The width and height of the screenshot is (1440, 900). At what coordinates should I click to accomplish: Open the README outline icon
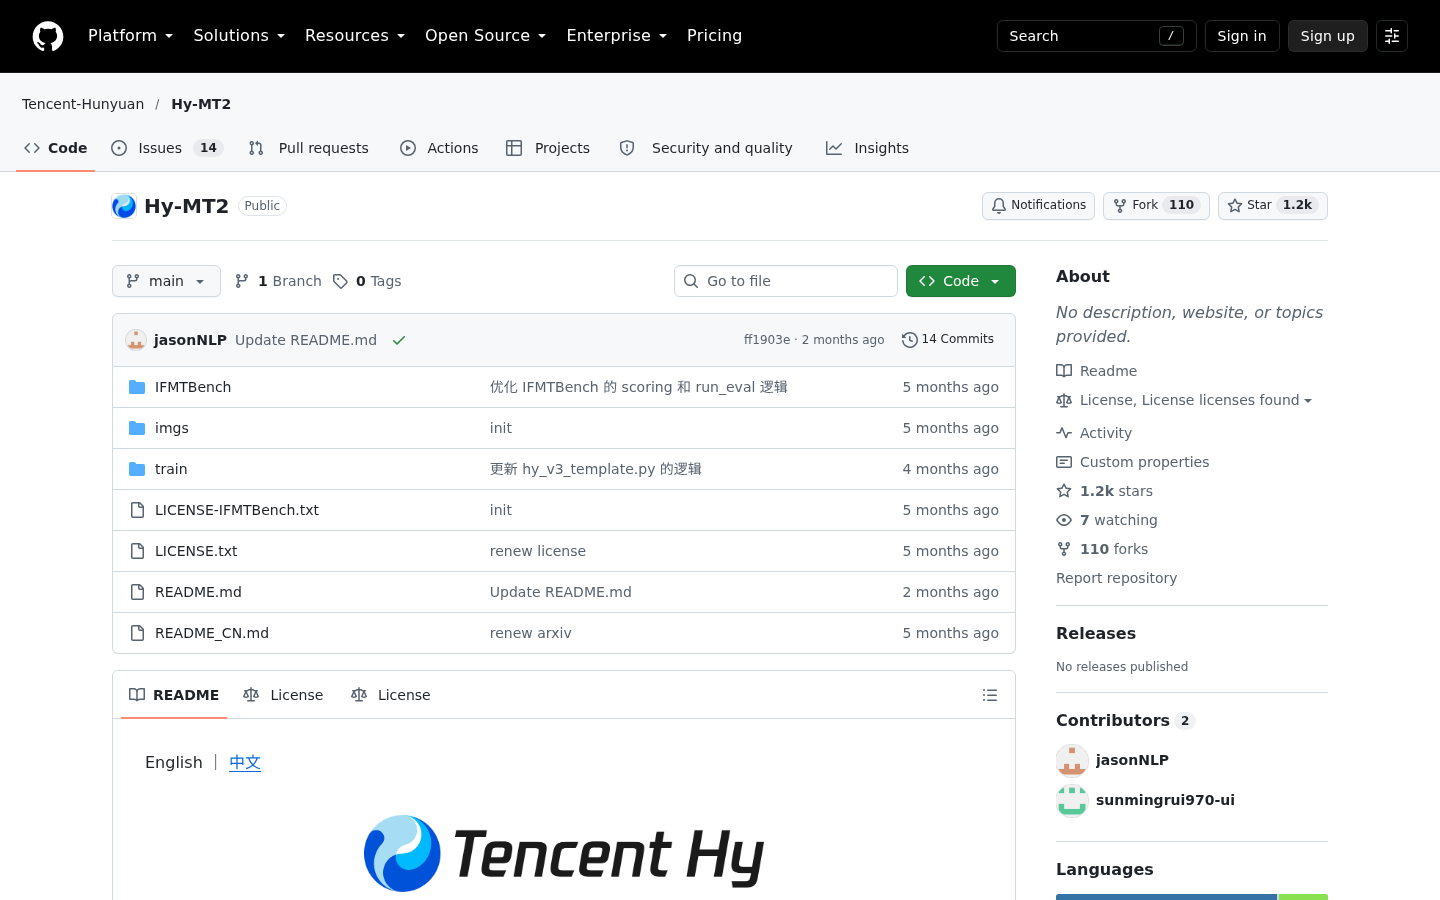pos(990,695)
